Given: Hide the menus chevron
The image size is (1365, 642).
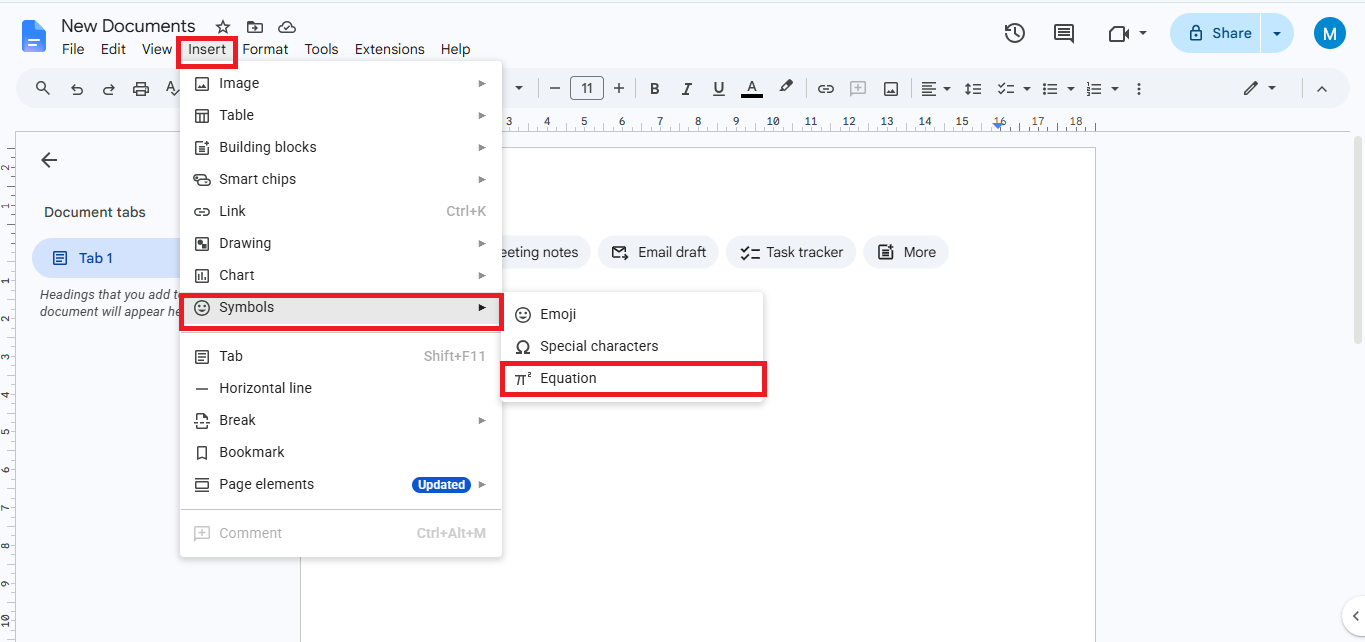Looking at the screenshot, I should [x=1322, y=89].
